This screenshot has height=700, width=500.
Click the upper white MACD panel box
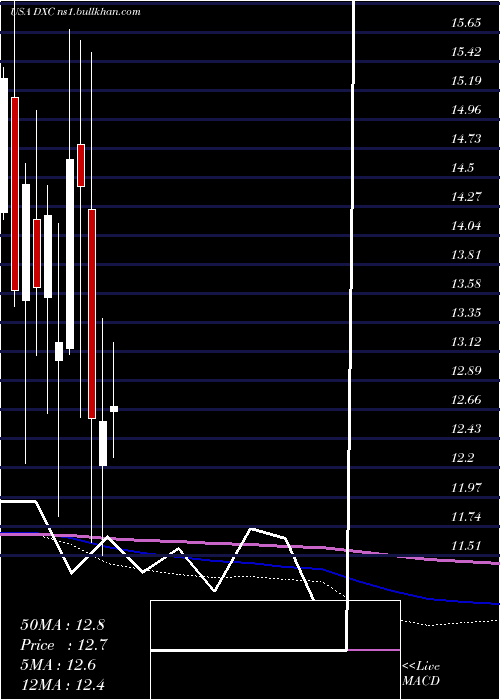[x=275, y=625]
